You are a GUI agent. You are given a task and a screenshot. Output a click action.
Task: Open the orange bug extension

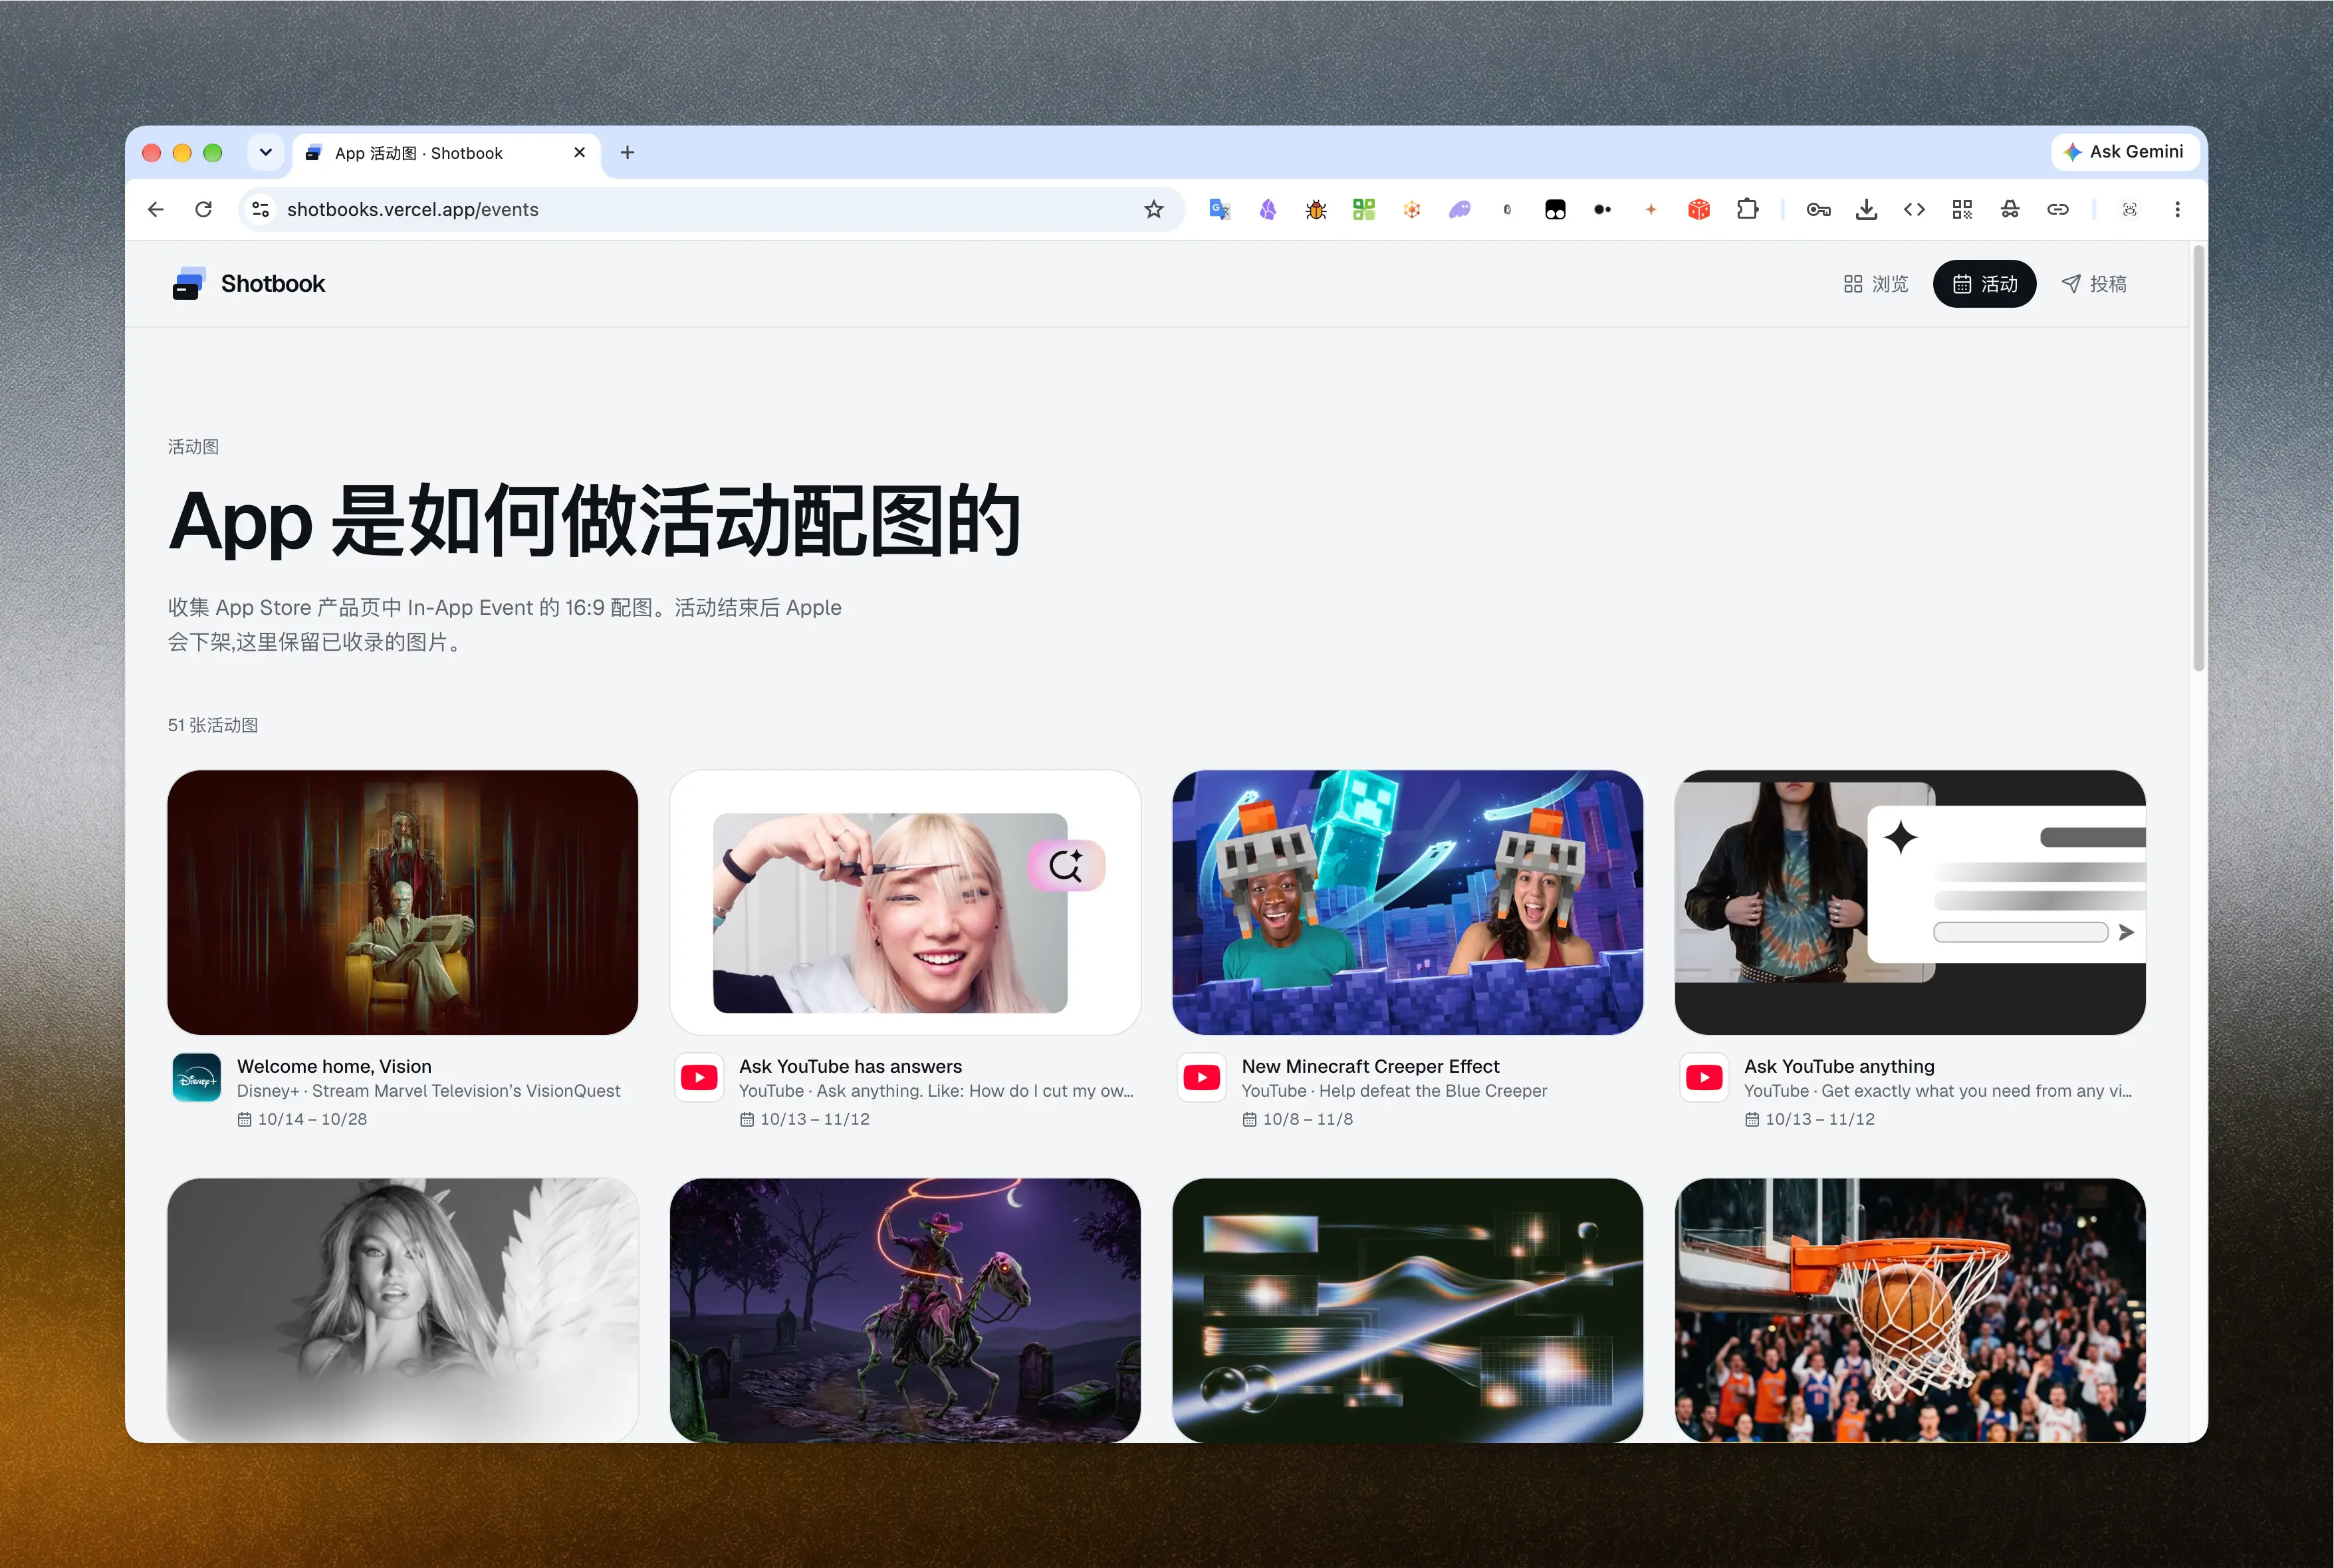pos(1315,209)
